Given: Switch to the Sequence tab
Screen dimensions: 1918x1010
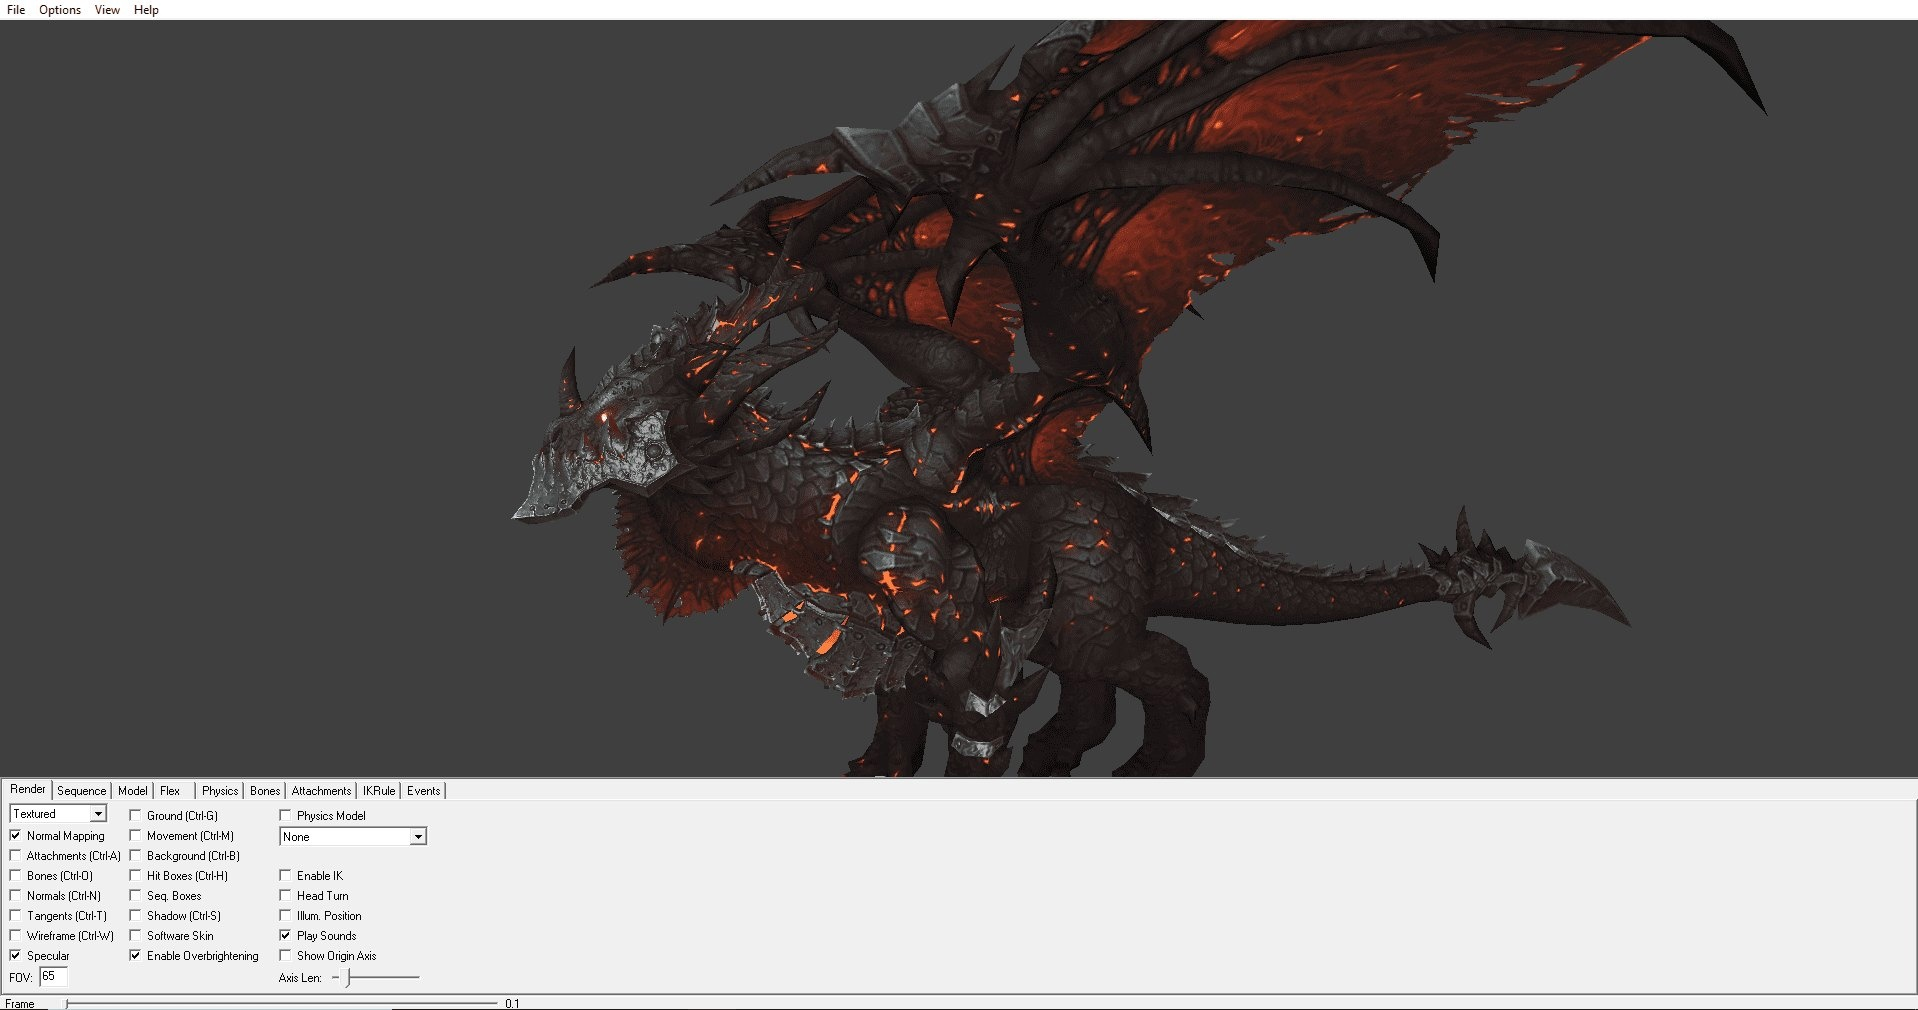Looking at the screenshot, I should (x=81, y=791).
